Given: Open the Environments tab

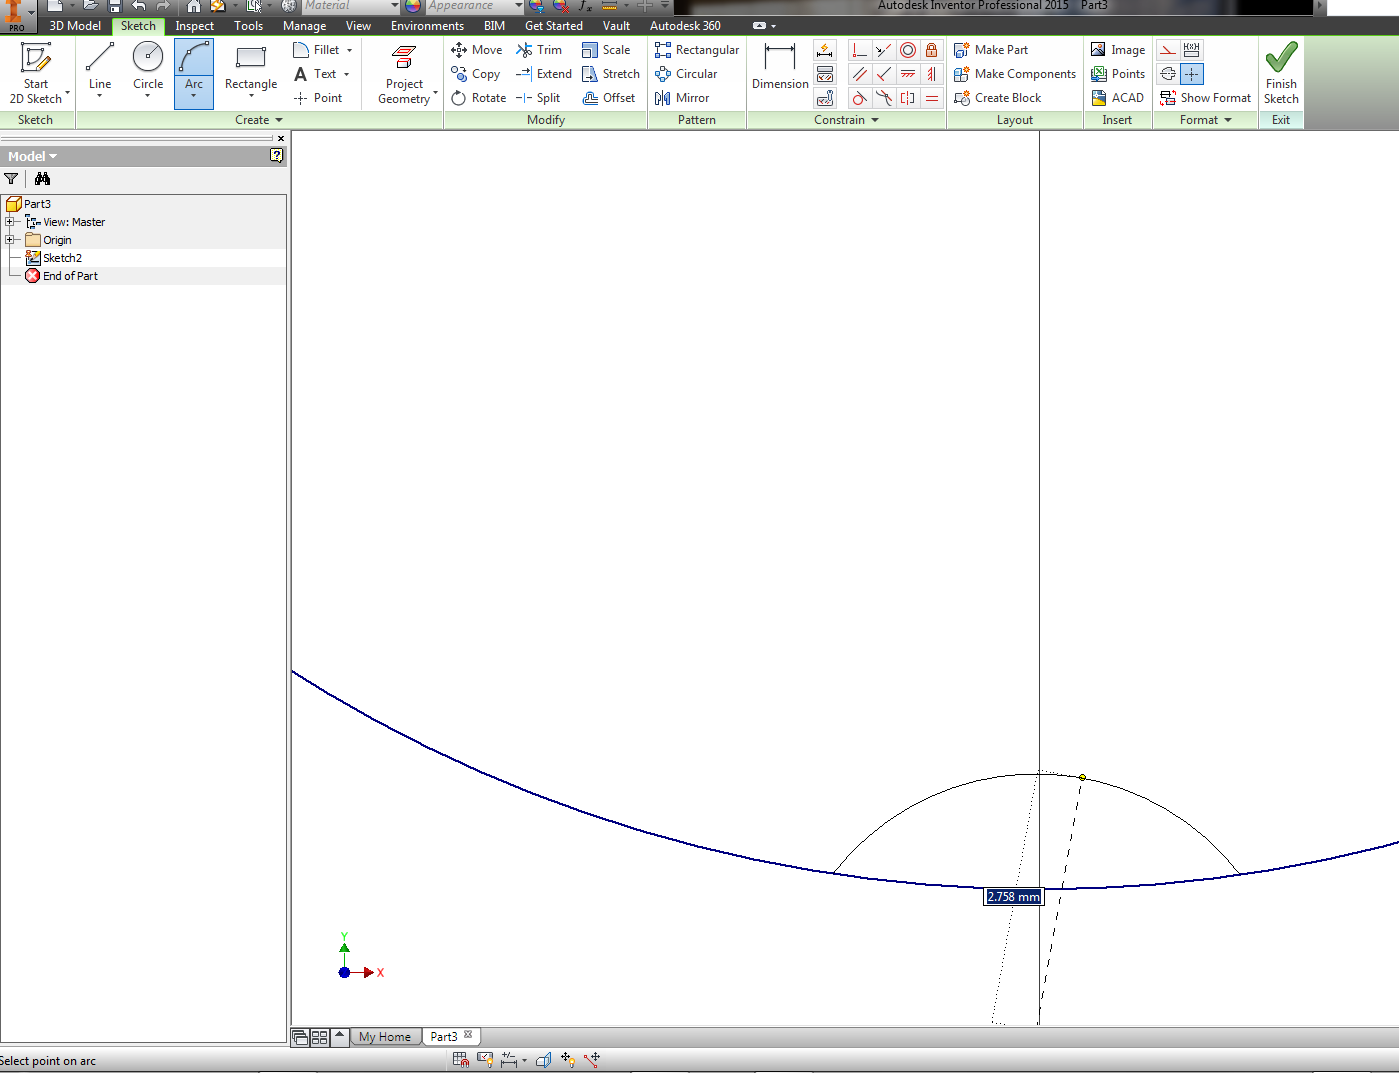Looking at the screenshot, I should coord(427,26).
